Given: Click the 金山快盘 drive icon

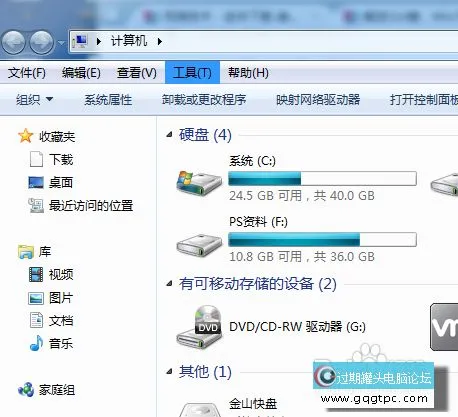Looking at the screenshot, I should point(200,410).
